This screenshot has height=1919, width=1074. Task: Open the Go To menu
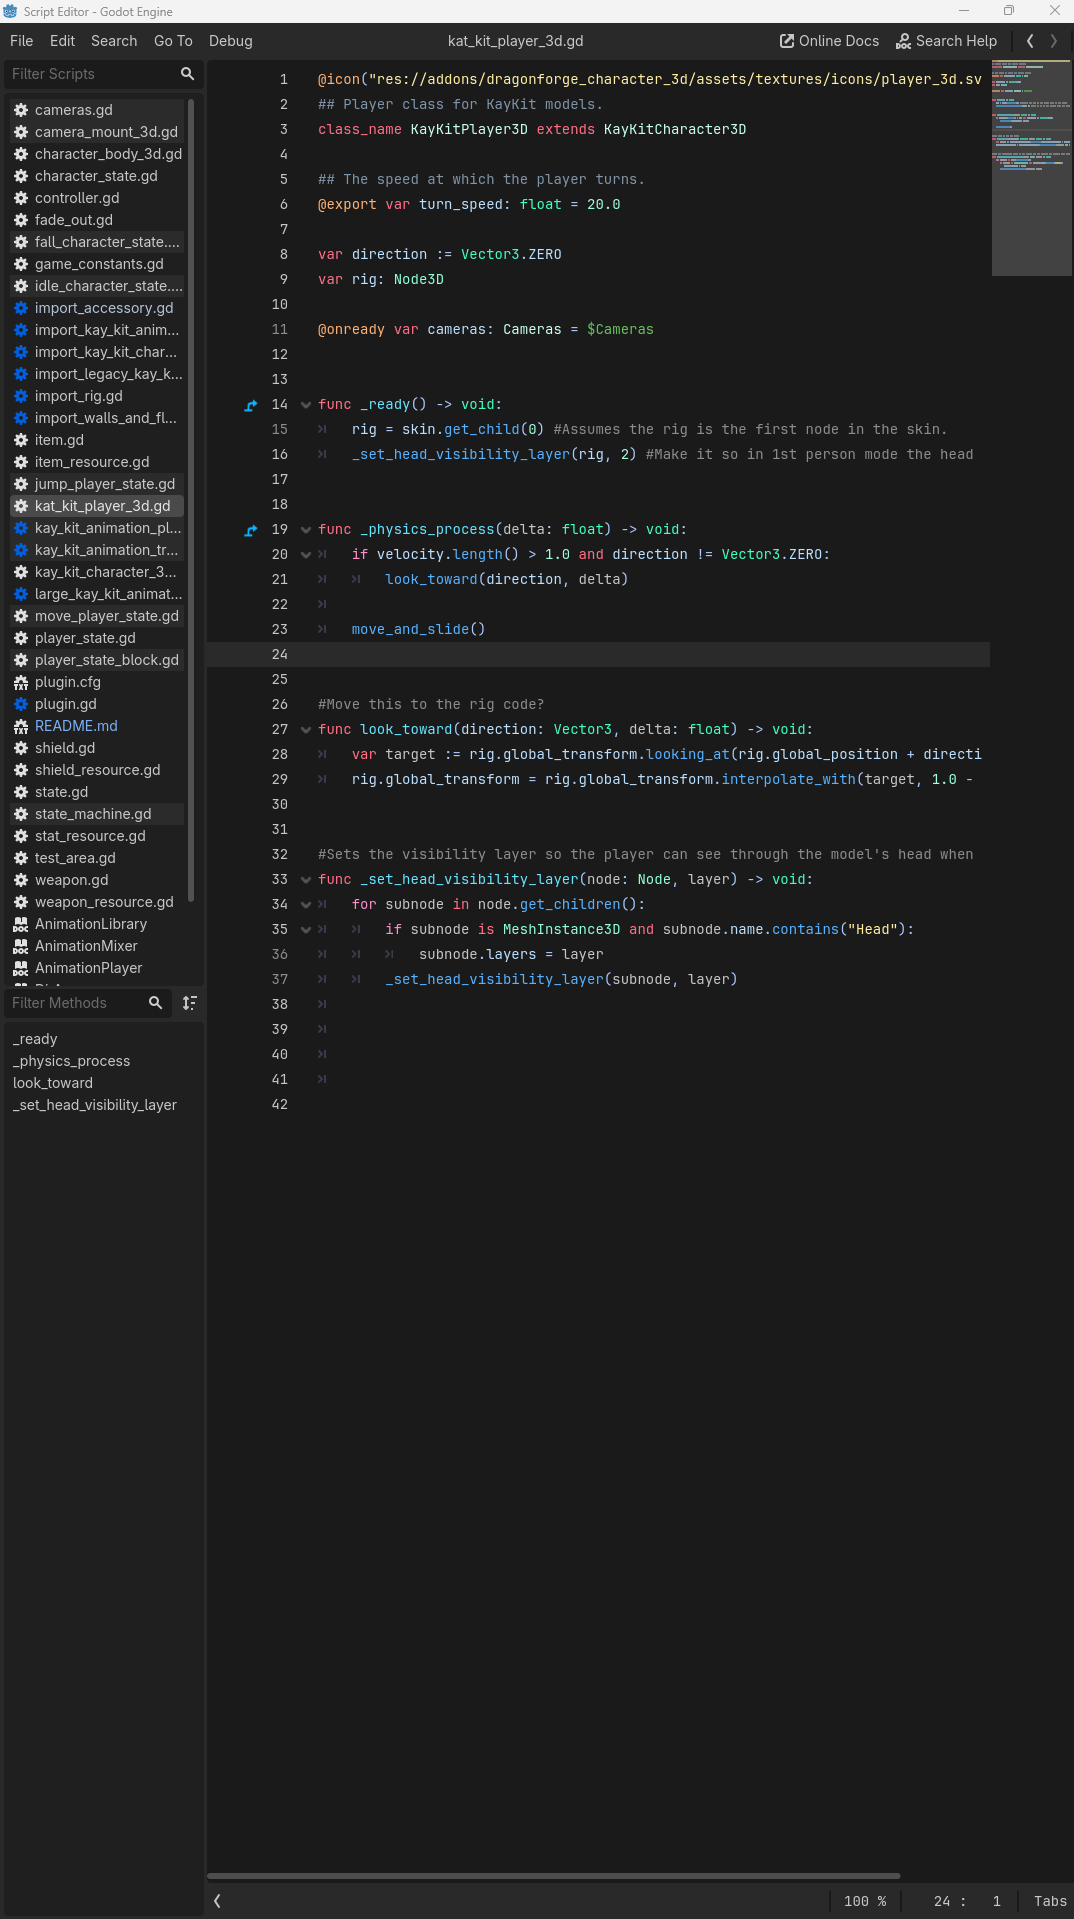(173, 41)
